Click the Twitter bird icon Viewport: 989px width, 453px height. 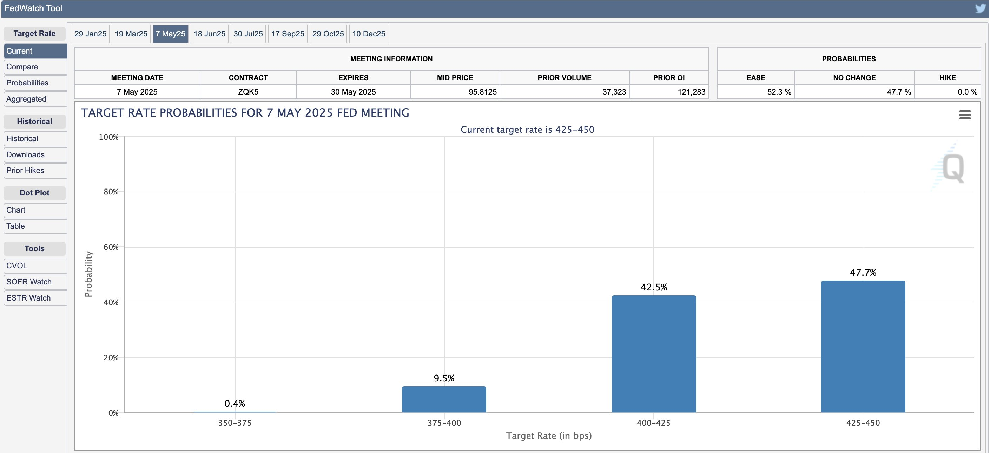pos(980,9)
